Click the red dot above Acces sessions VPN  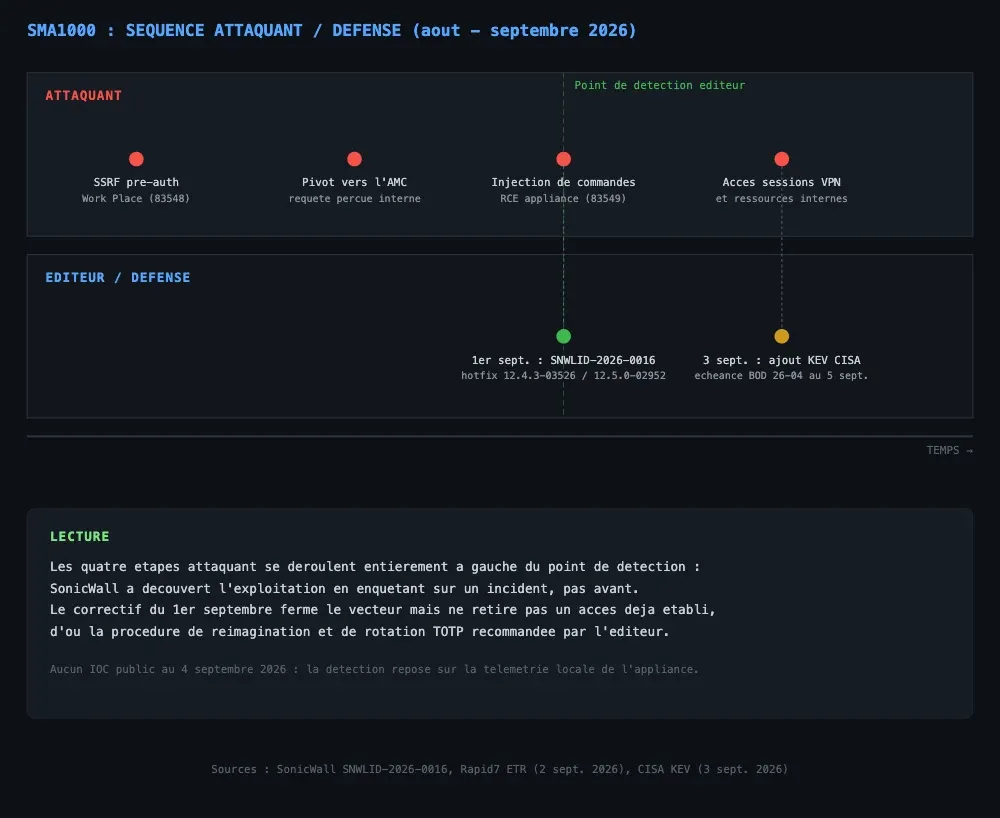(x=781, y=159)
